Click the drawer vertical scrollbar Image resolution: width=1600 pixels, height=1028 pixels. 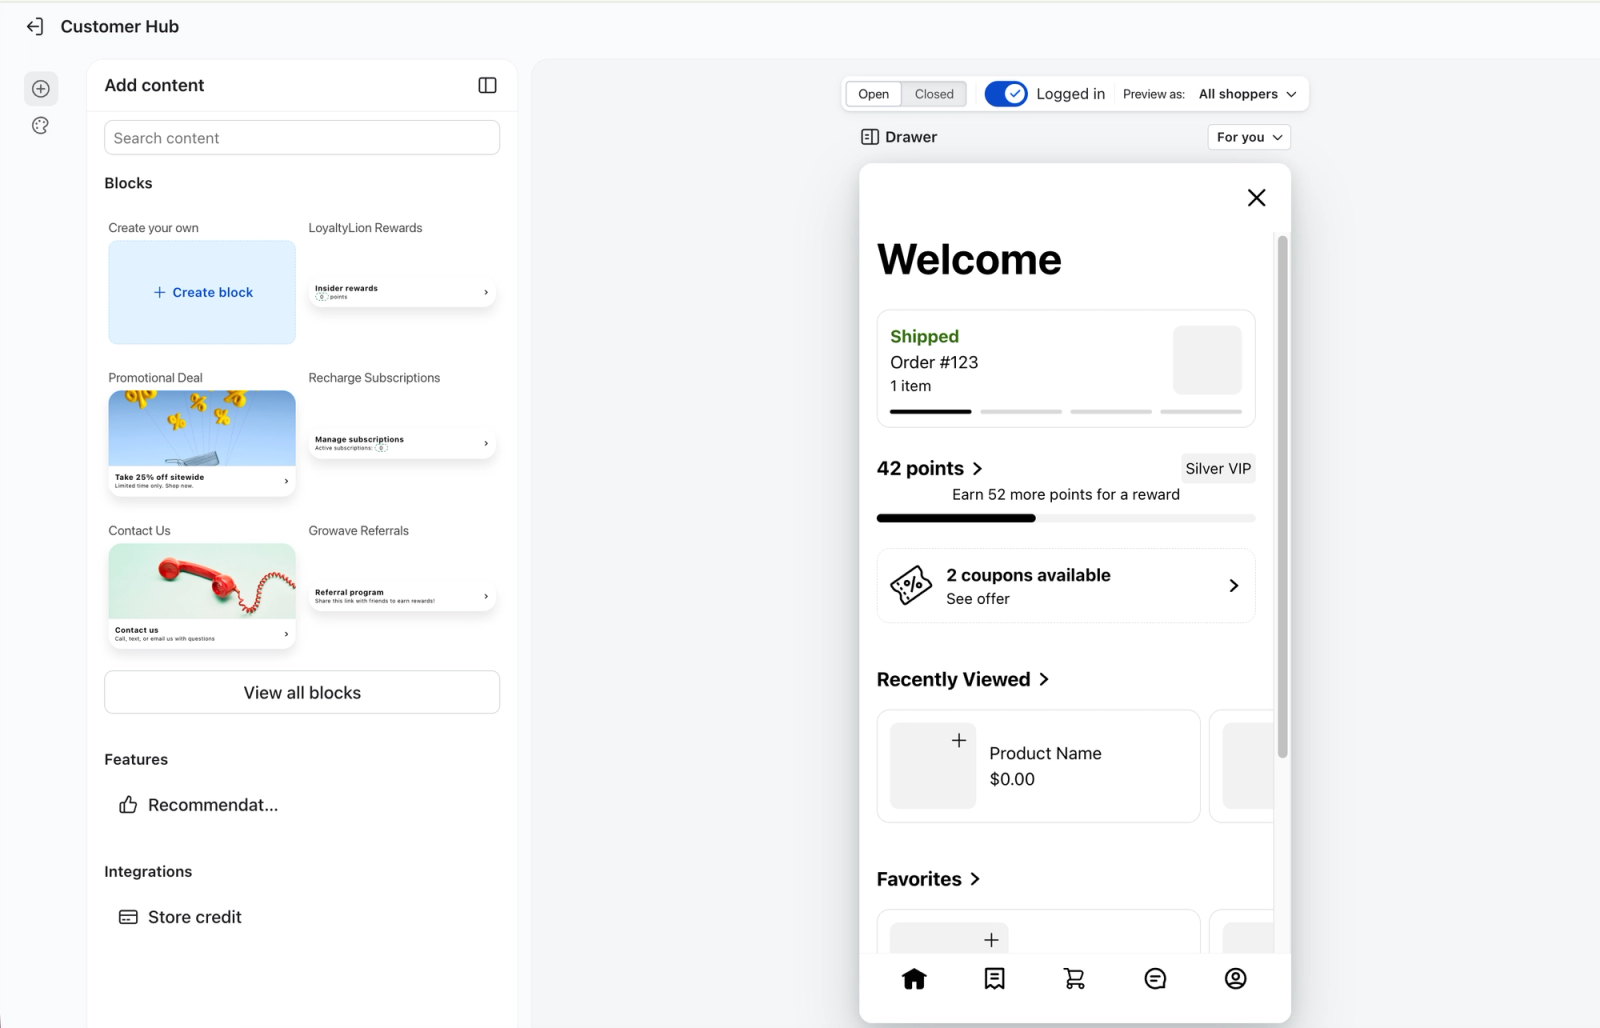pyautogui.click(x=1282, y=496)
